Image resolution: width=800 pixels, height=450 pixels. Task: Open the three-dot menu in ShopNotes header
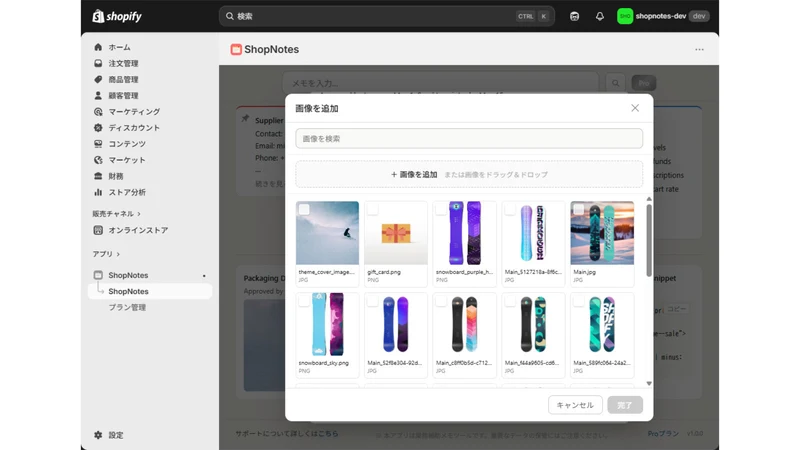(x=699, y=49)
